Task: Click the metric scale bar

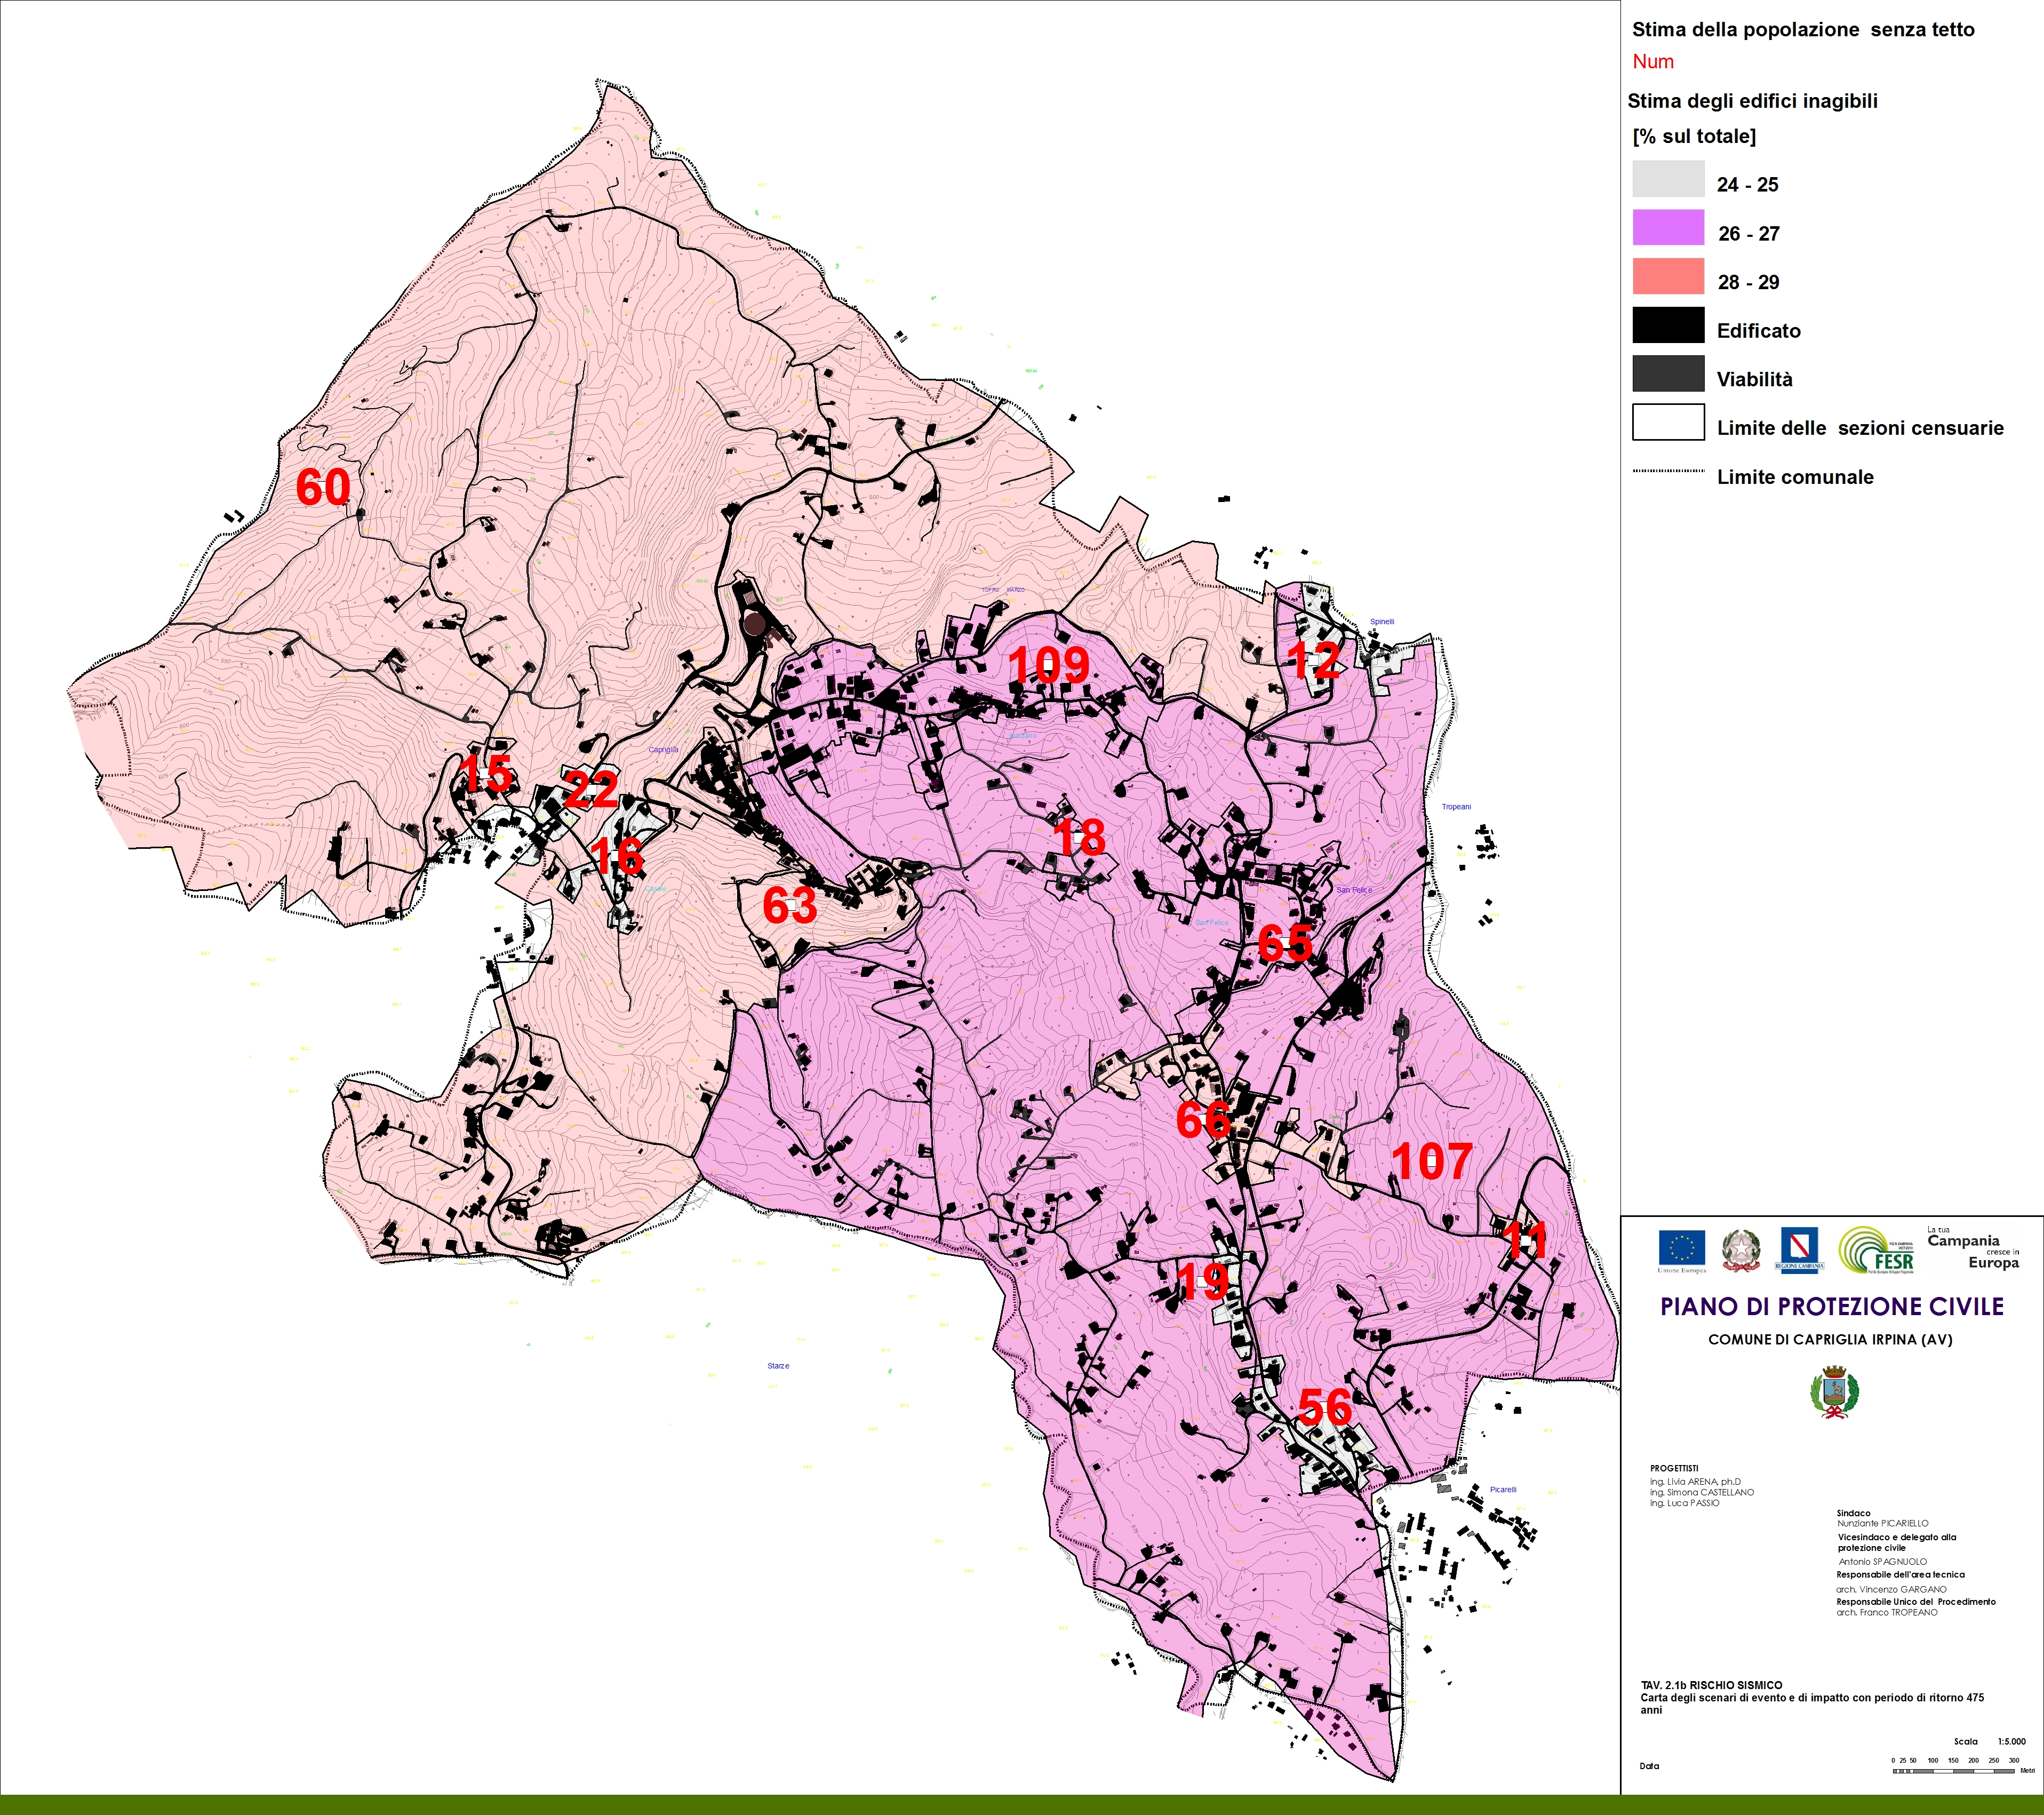Action: tap(1954, 1771)
